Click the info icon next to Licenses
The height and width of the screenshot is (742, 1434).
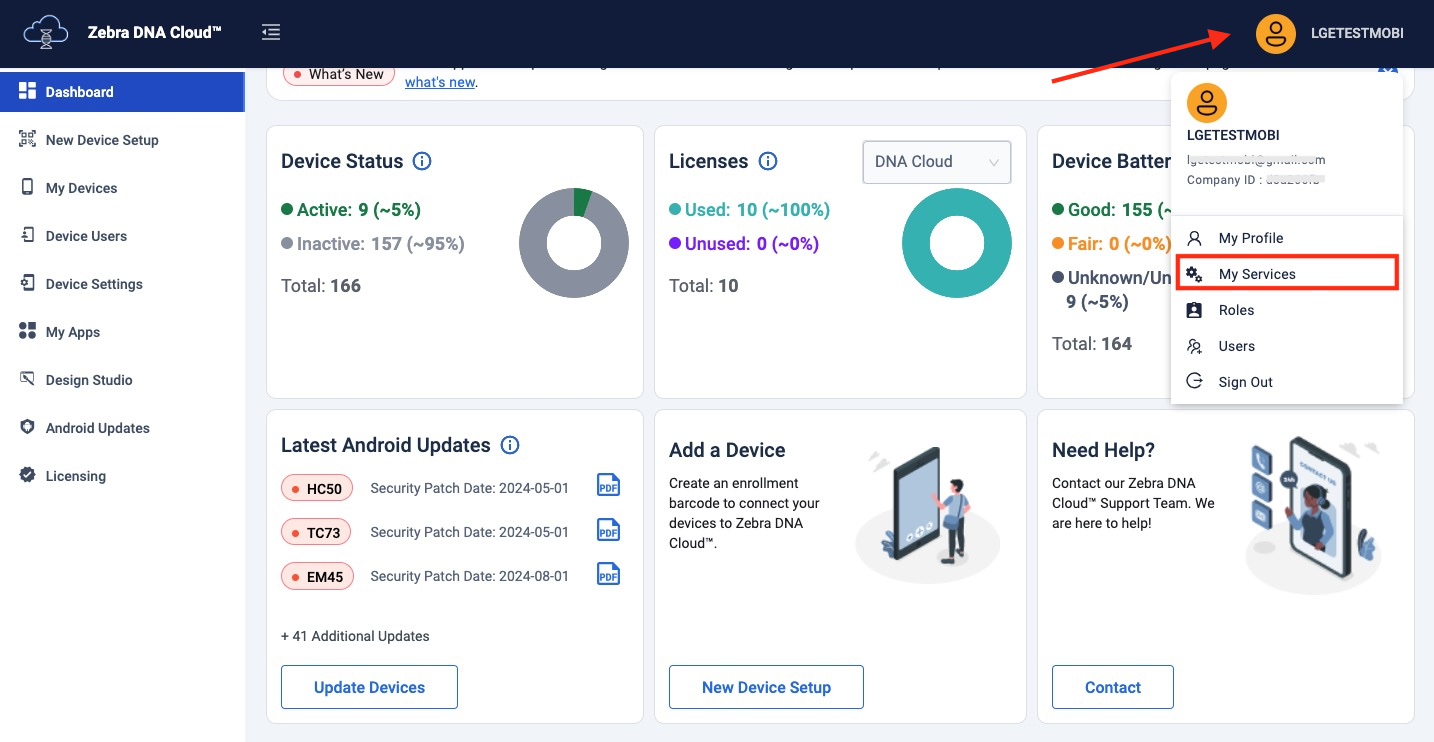768,161
